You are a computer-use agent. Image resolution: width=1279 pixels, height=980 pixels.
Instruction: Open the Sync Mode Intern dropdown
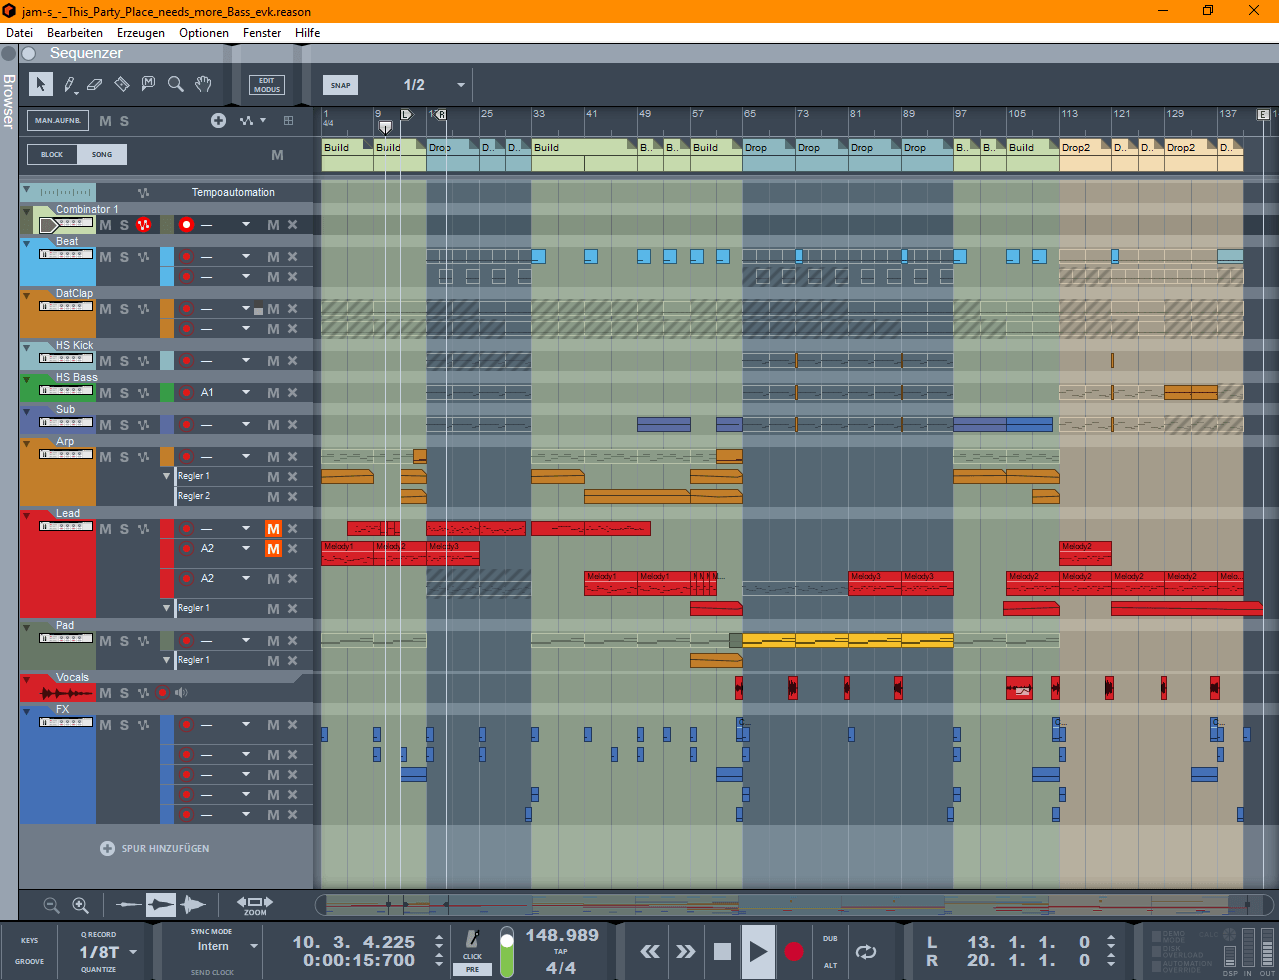click(x=254, y=946)
